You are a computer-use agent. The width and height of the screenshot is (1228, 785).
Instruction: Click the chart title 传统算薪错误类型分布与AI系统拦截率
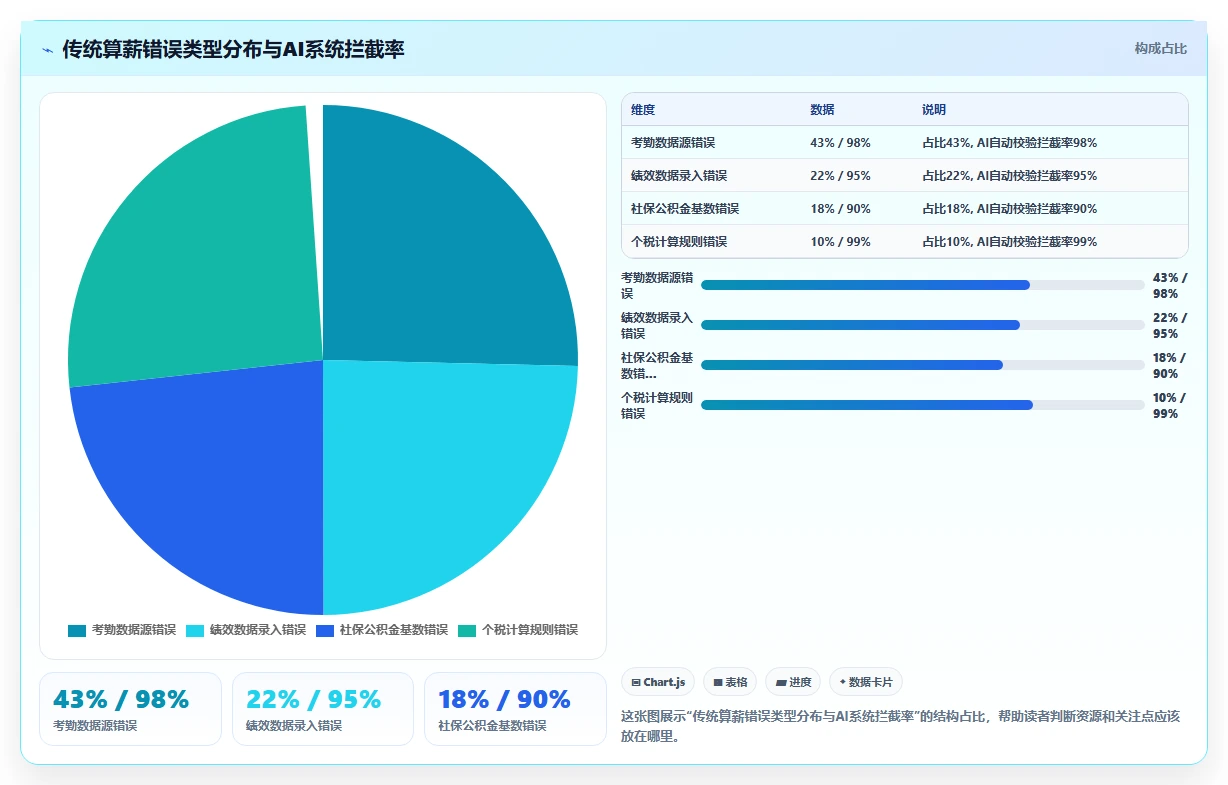point(233,50)
